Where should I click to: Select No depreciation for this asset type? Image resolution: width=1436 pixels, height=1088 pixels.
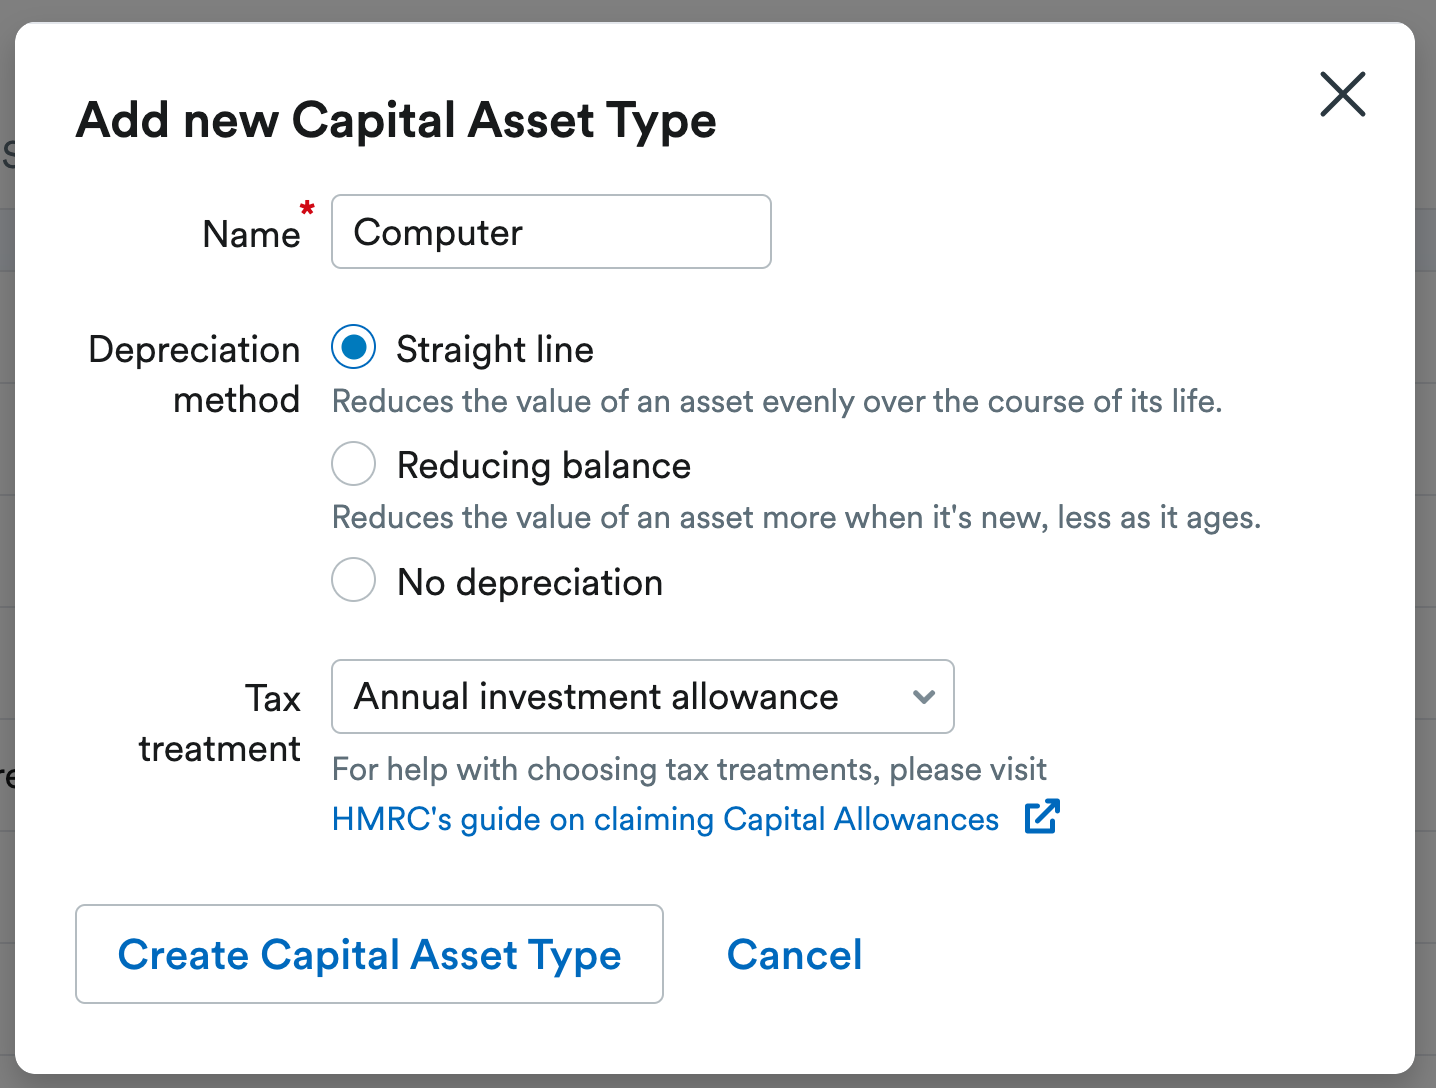[354, 580]
